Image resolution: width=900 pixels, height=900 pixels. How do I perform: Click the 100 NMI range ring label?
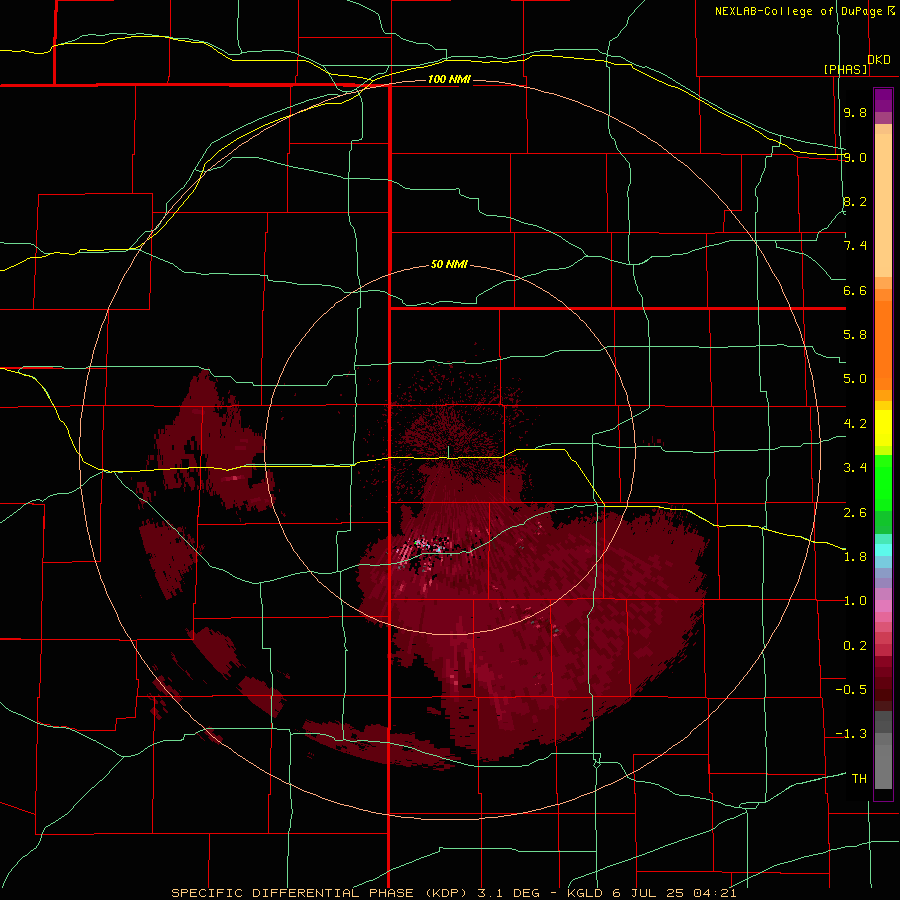[x=449, y=79]
